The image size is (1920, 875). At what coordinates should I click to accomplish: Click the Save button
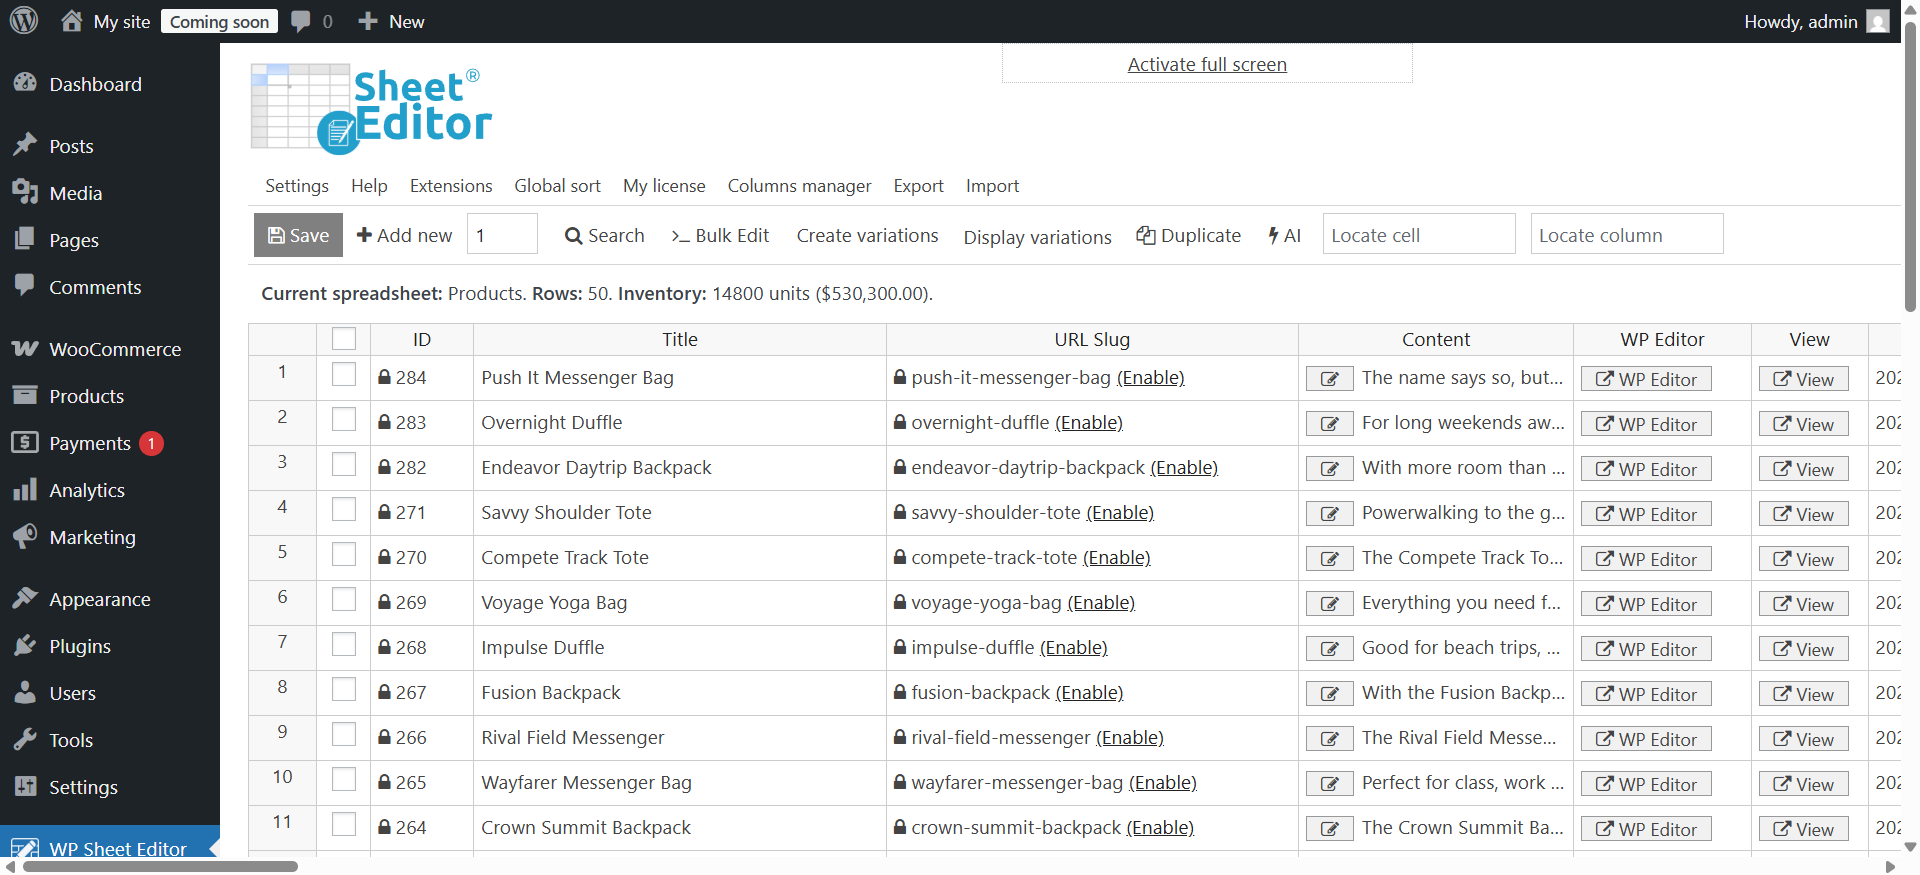click(x=298, y=235)
